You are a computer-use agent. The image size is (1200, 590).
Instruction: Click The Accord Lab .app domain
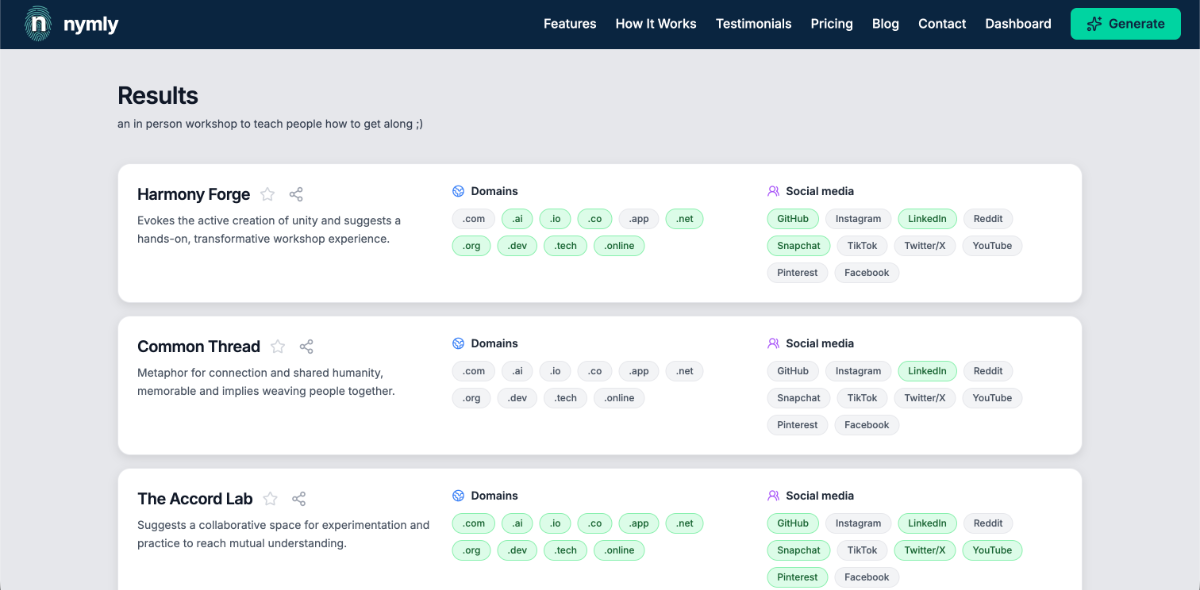pyautogui.click(x=639, y=523)
